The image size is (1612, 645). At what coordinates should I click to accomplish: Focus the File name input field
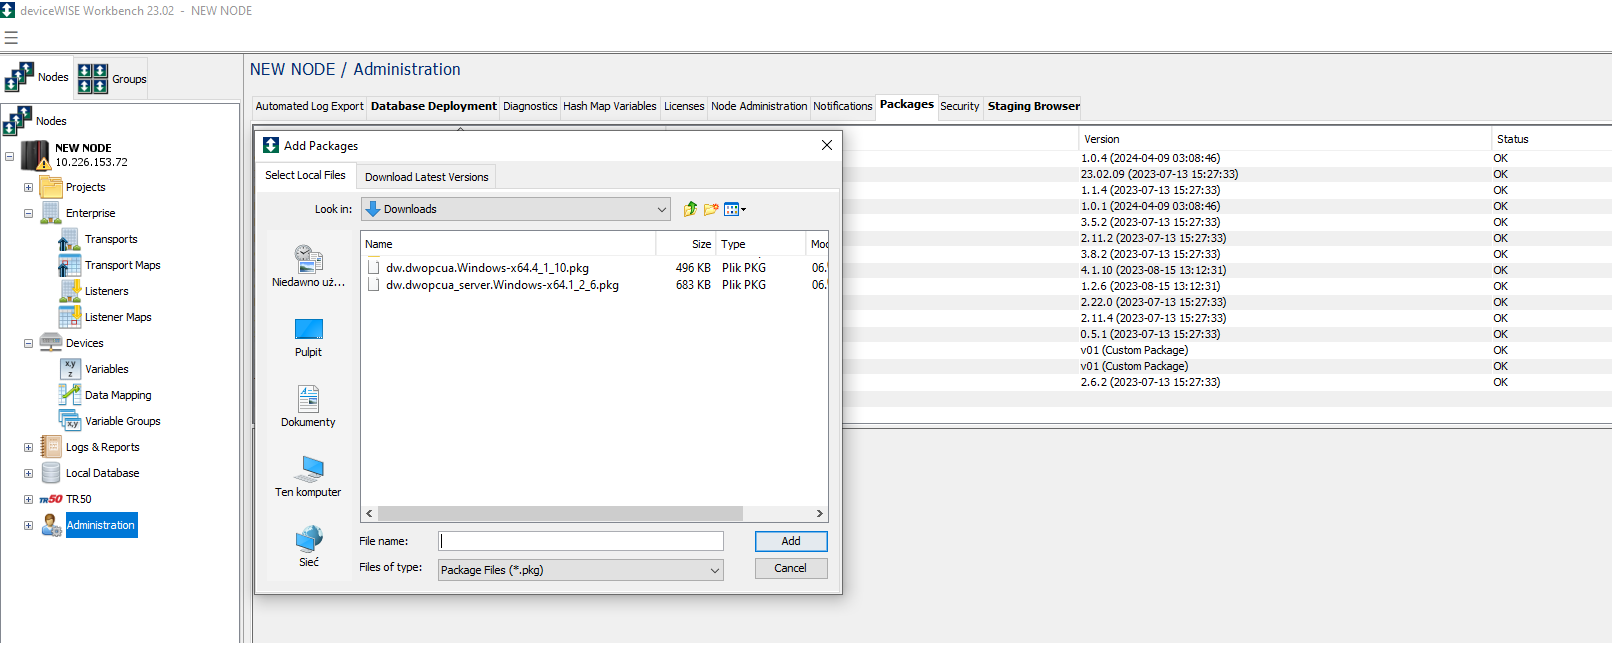(x=581, y=541)
